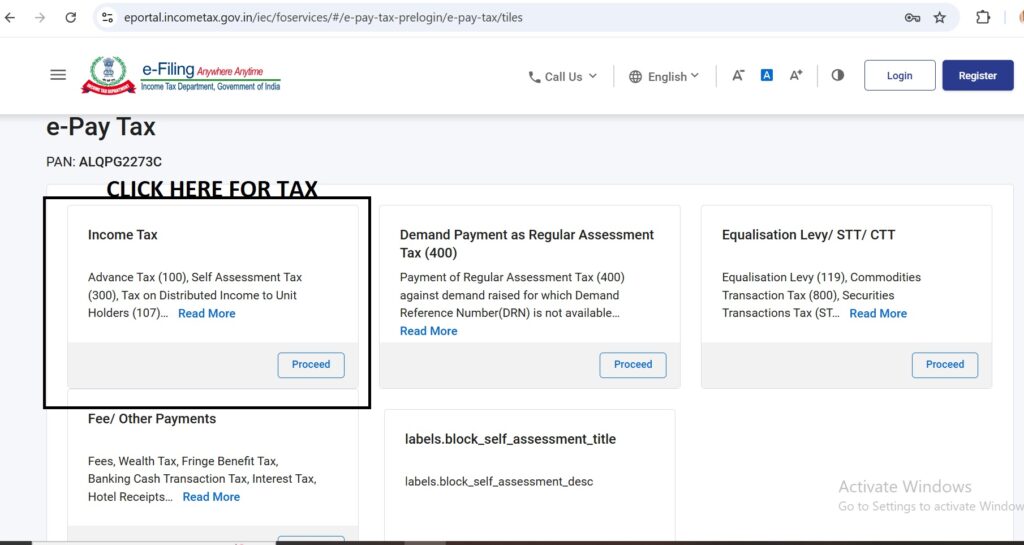Proceed with Income Tax payment
The width and height of the screenshot is (1024, 545).
[311, 365]
